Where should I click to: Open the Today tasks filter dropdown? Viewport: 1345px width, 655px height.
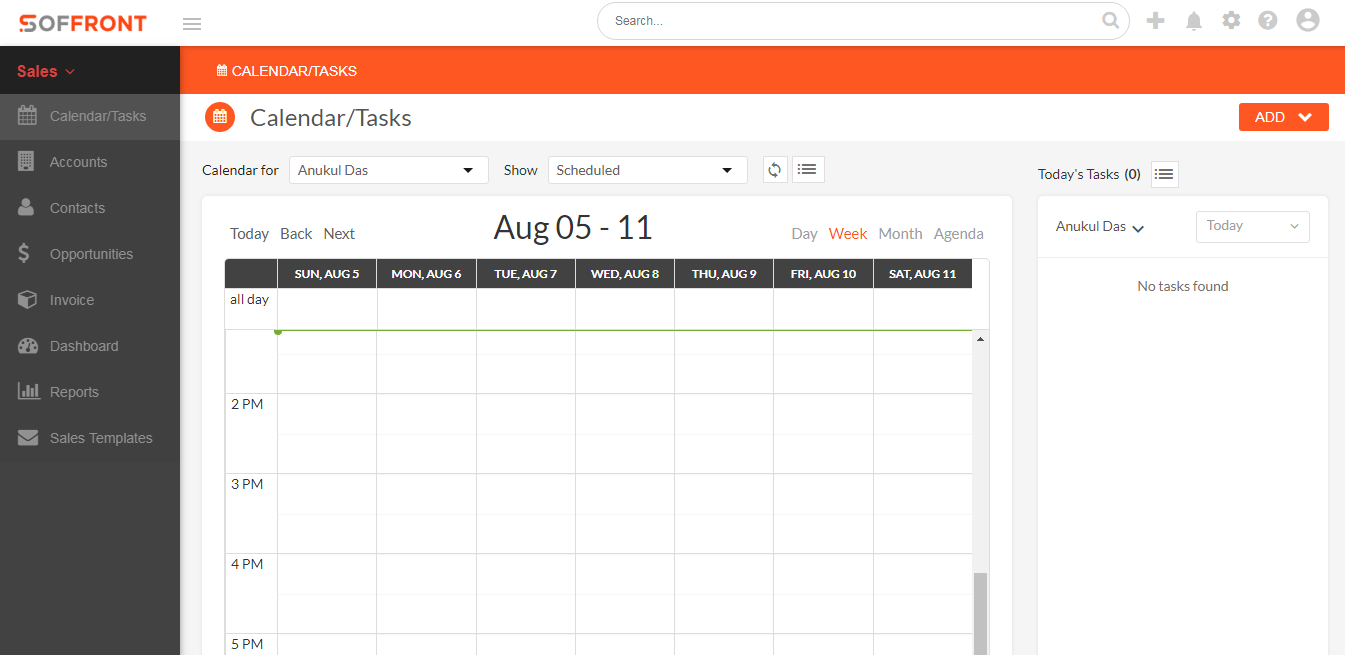(1252, 226)
